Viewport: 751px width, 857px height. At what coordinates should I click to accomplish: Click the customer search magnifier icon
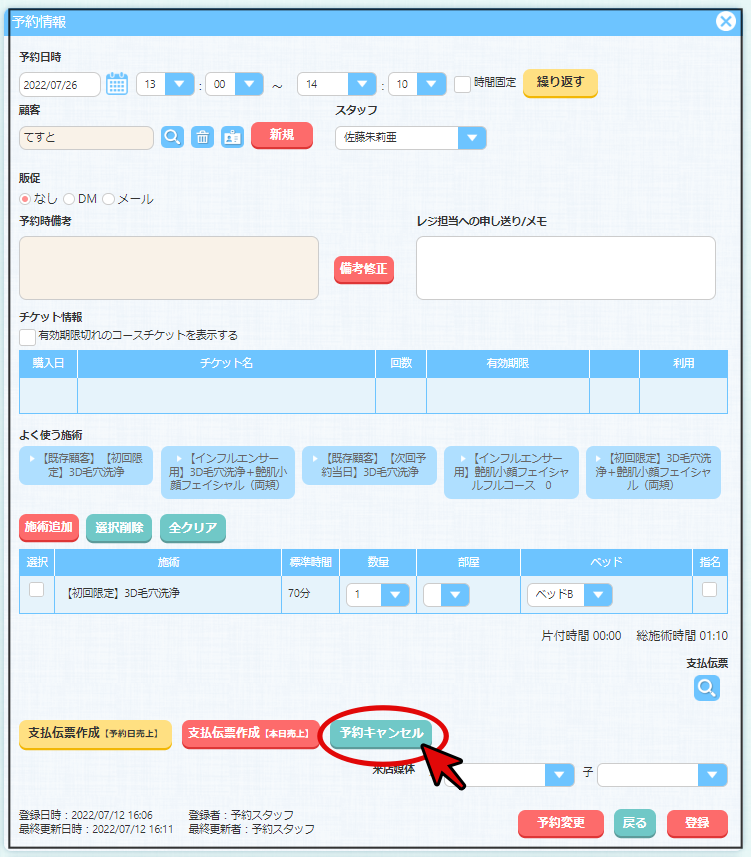tap(172, 137)
